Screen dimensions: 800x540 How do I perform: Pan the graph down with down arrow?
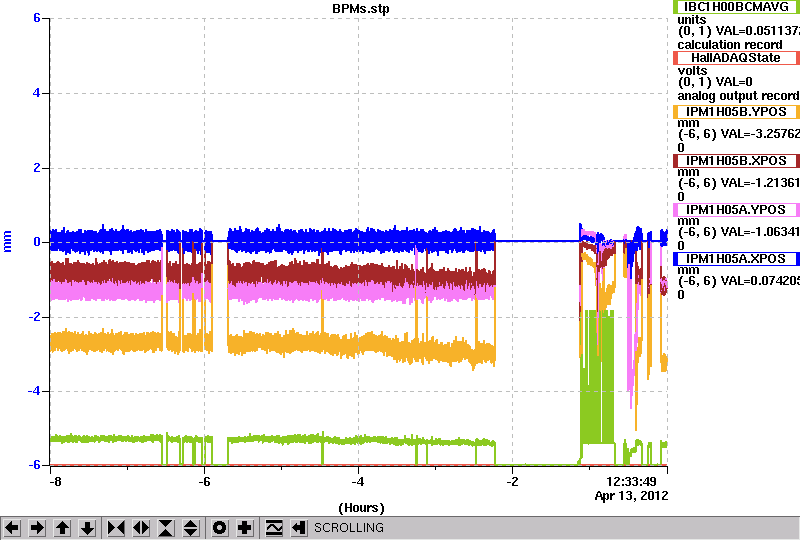click(x=88, y=528)
